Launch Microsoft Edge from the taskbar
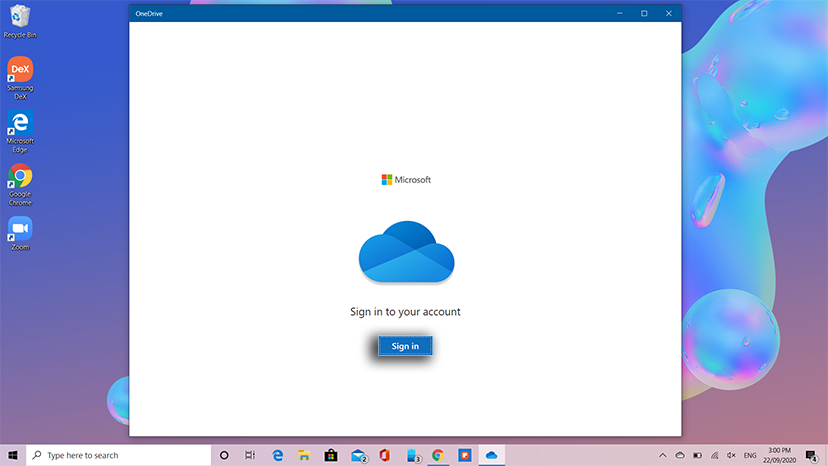 coord(277,455)
